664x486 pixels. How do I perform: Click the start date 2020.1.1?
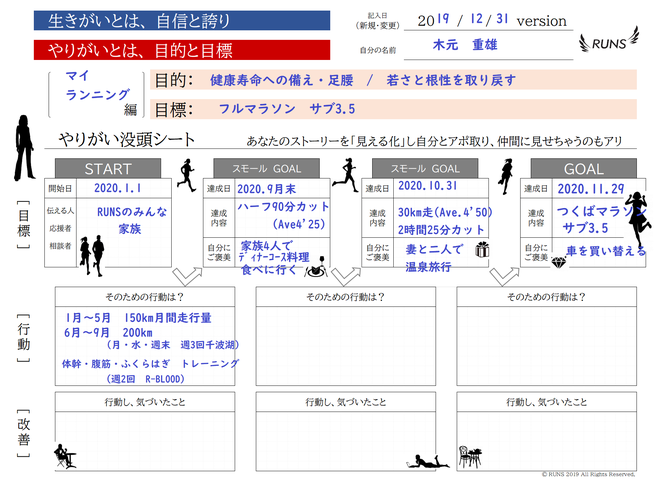point(118,188)
